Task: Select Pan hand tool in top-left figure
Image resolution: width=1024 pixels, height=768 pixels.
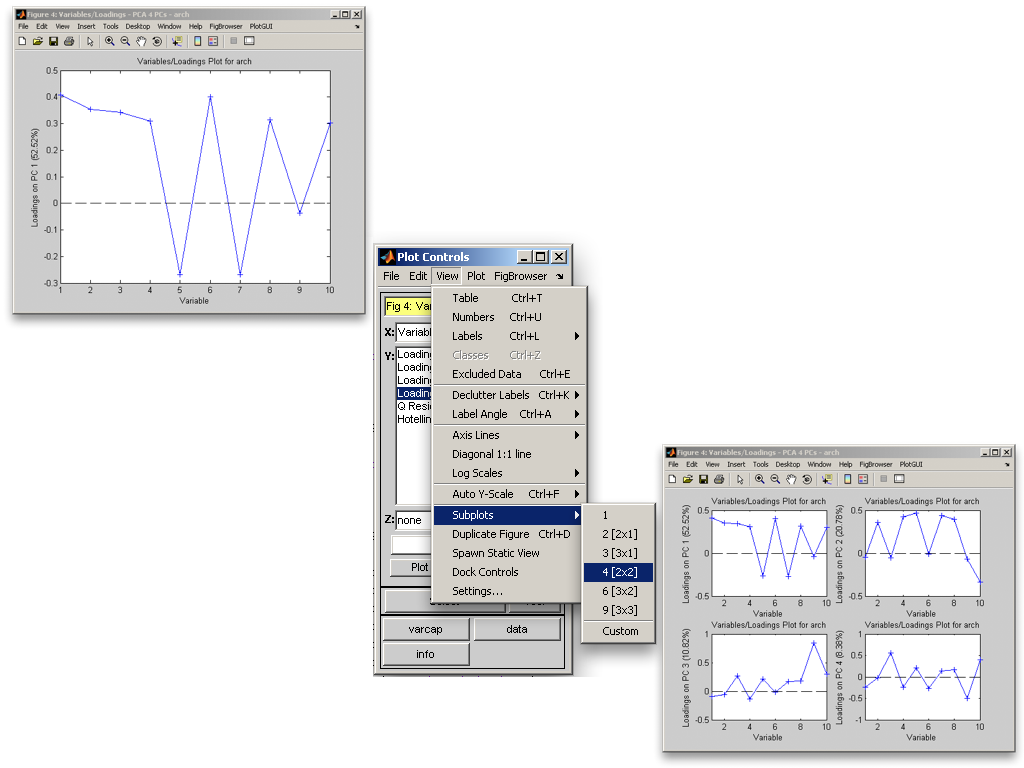Action: coord(141,41)
